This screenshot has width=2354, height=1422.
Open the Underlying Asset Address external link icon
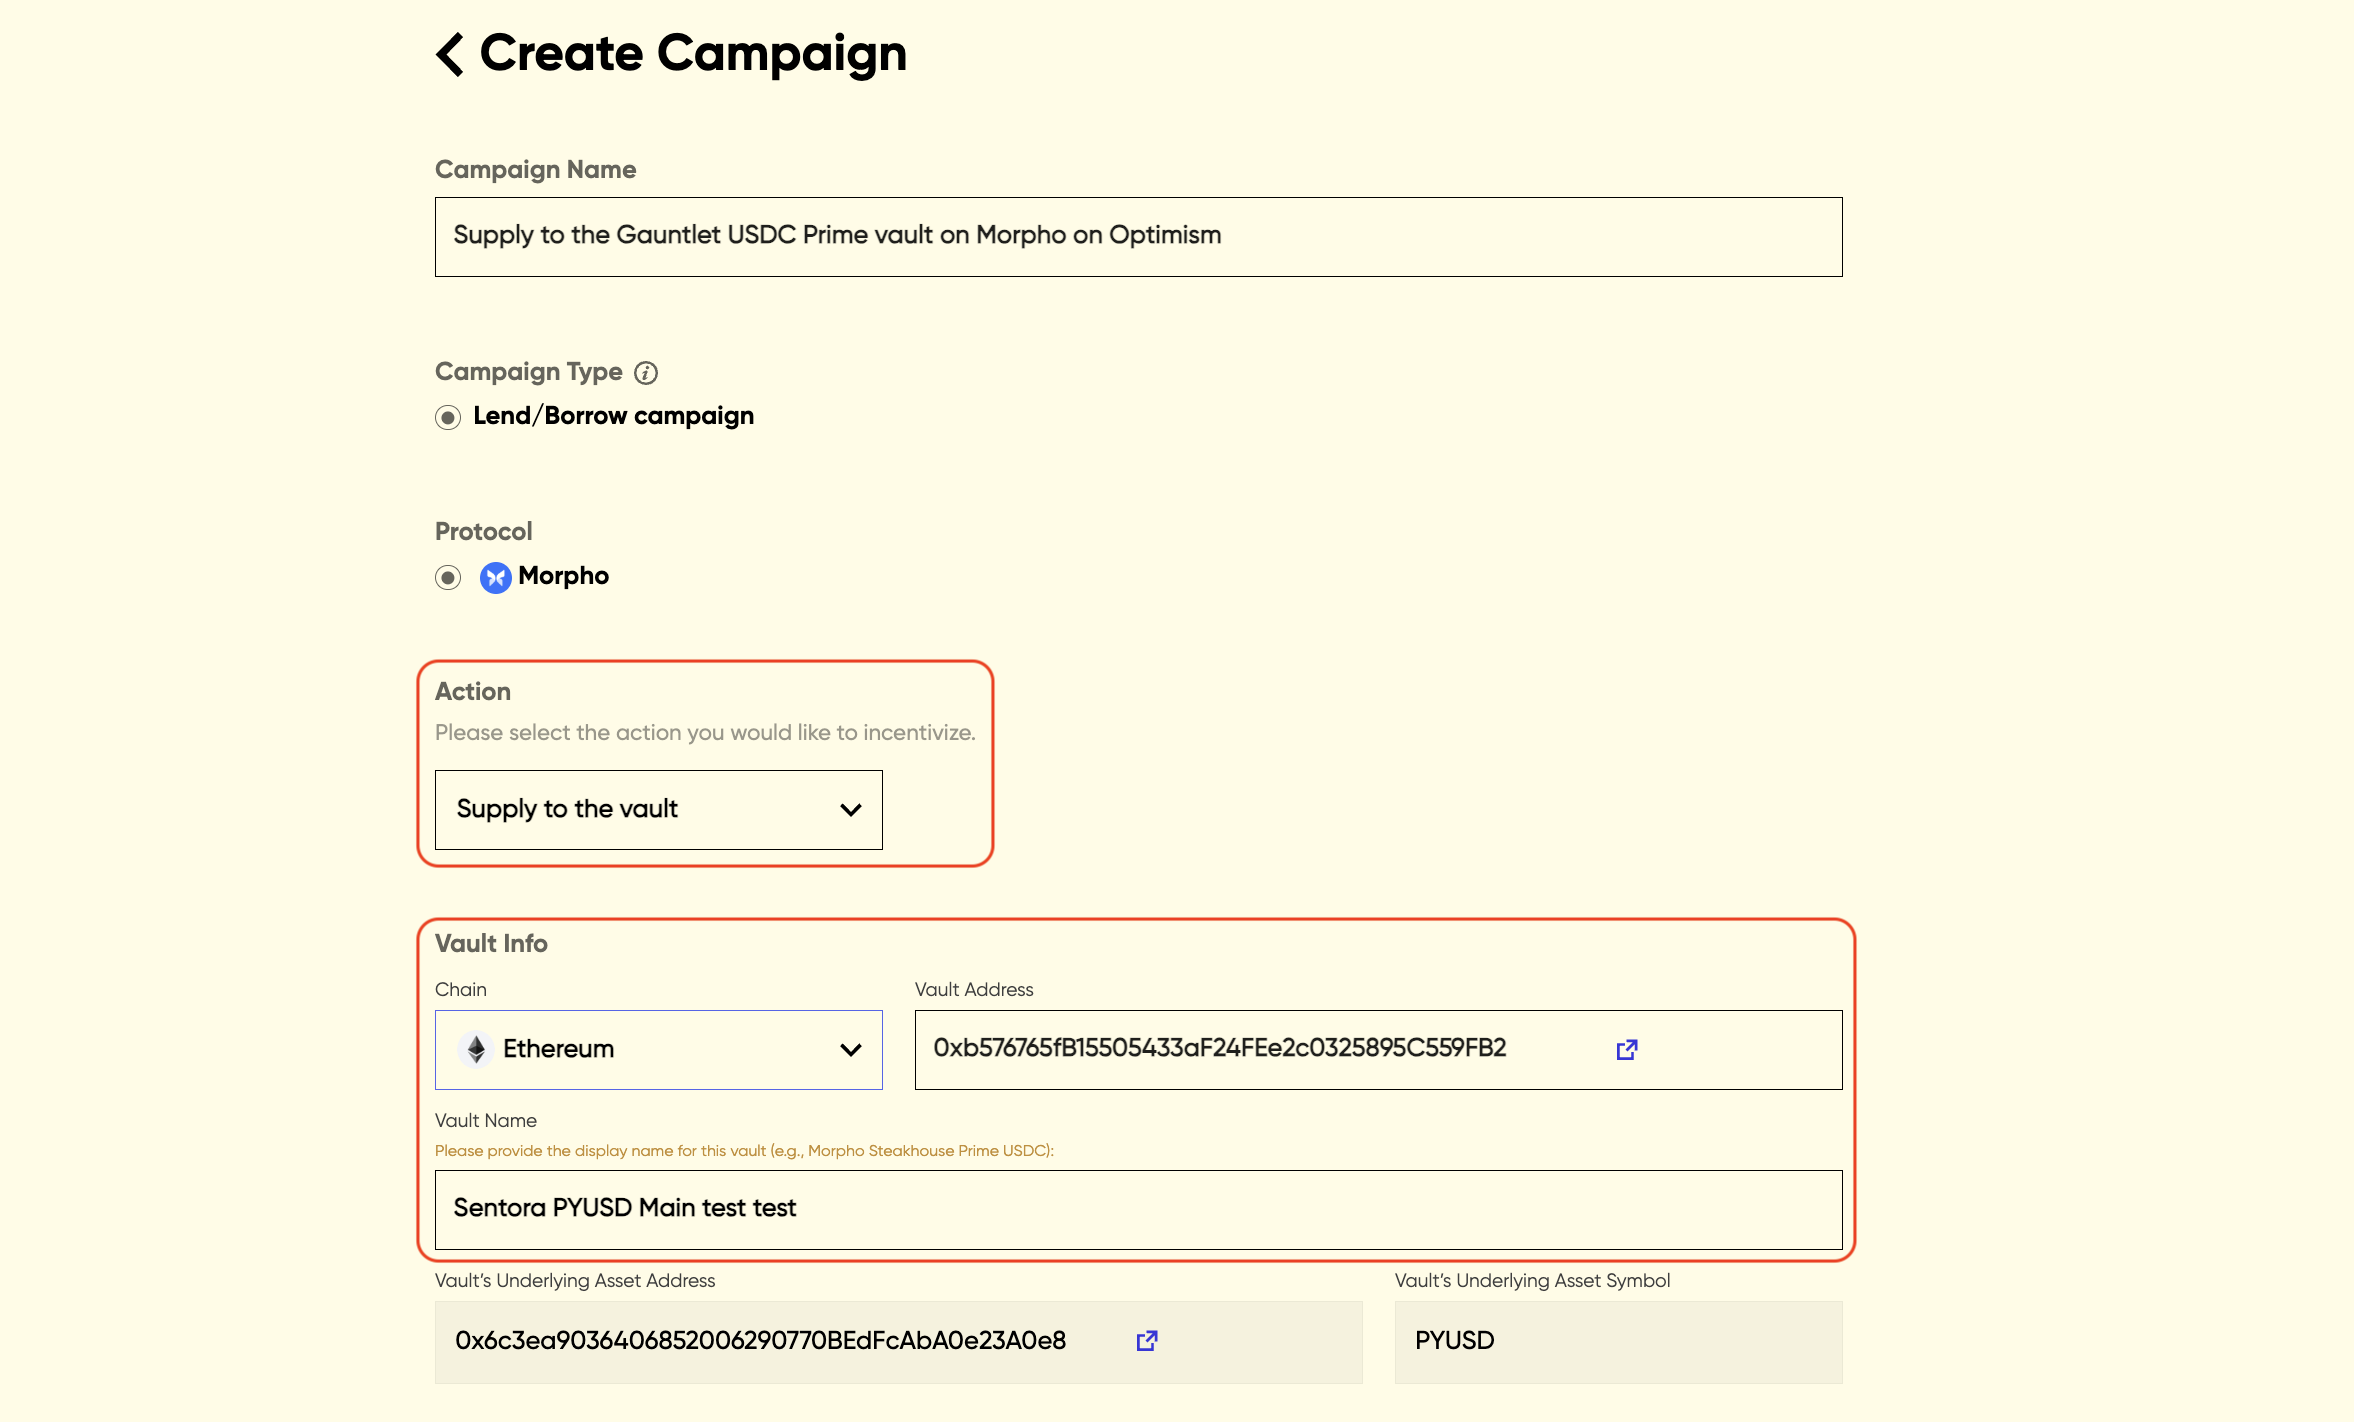(x=1146, y=1341)
